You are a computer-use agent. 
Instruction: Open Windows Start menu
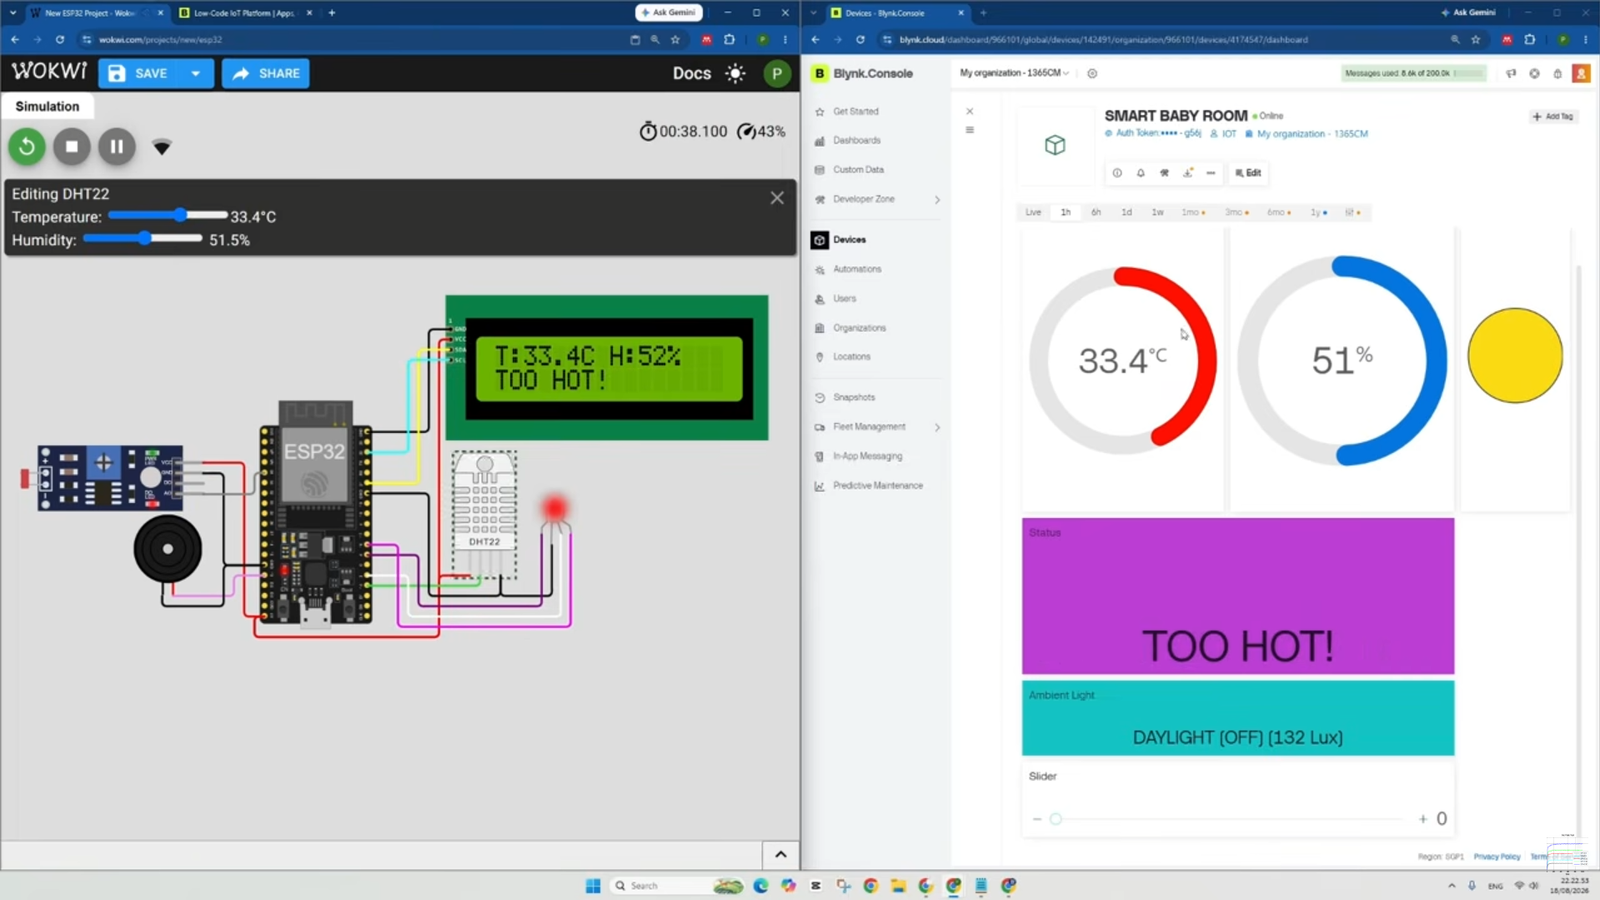pyautogui.click(x=593, y=885)
